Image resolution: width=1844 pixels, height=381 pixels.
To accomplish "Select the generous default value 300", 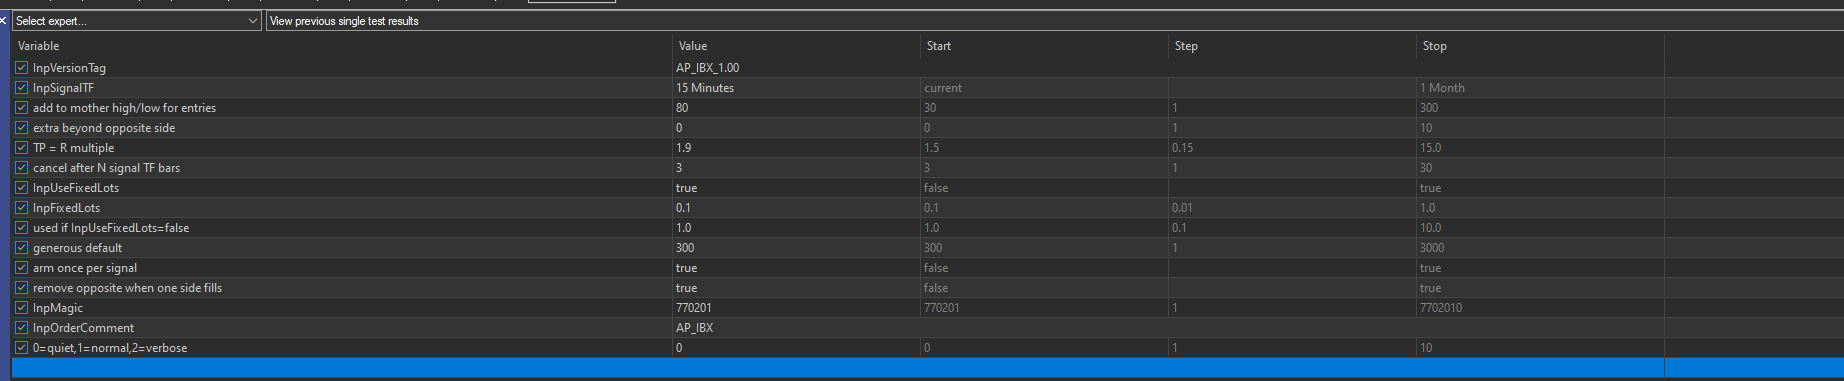I will [797, 248].
